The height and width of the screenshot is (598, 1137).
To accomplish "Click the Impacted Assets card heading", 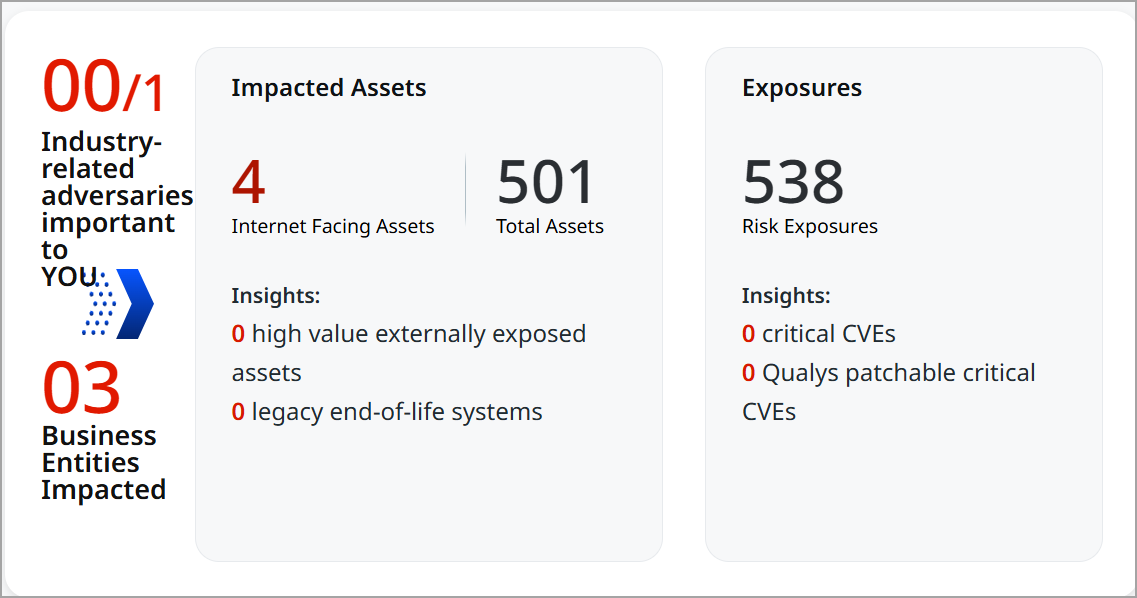I will coord(328,88).
